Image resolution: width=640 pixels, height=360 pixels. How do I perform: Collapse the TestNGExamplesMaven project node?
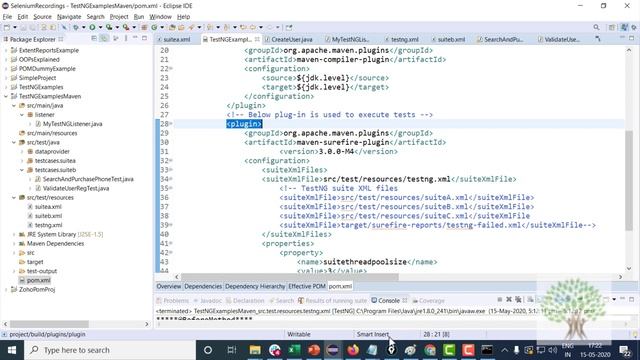(6, 96)
